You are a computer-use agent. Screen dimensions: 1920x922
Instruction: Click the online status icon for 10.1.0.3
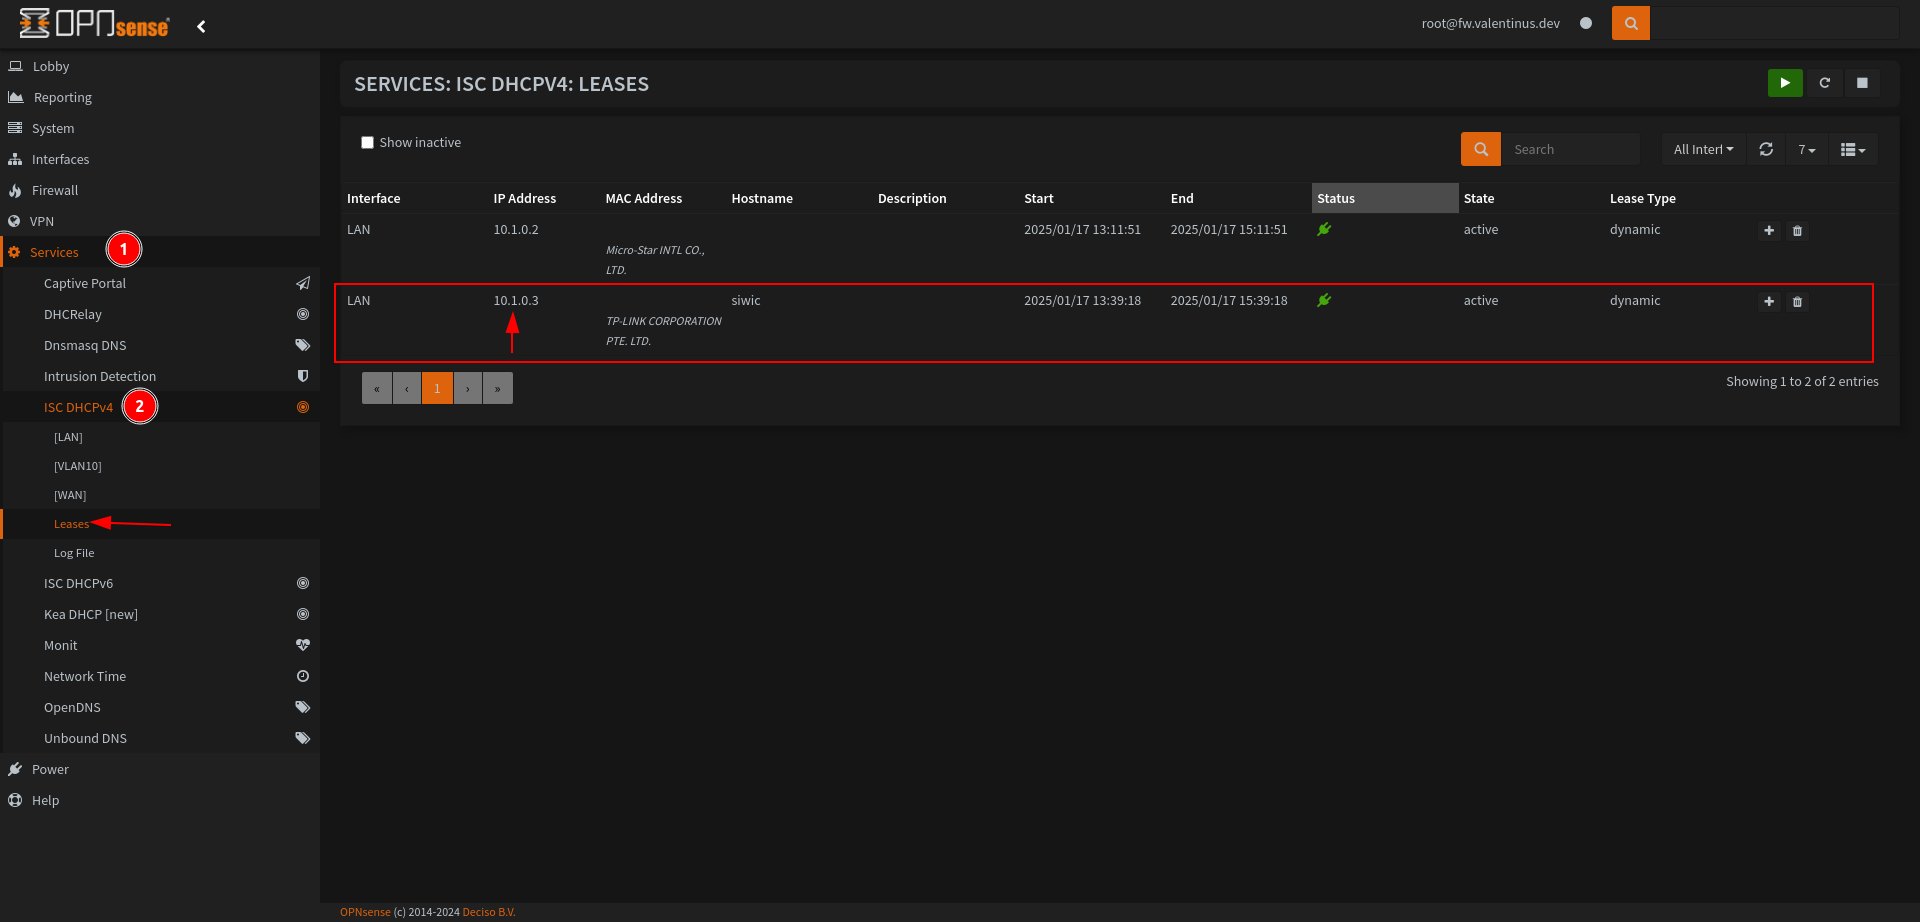1324,300
